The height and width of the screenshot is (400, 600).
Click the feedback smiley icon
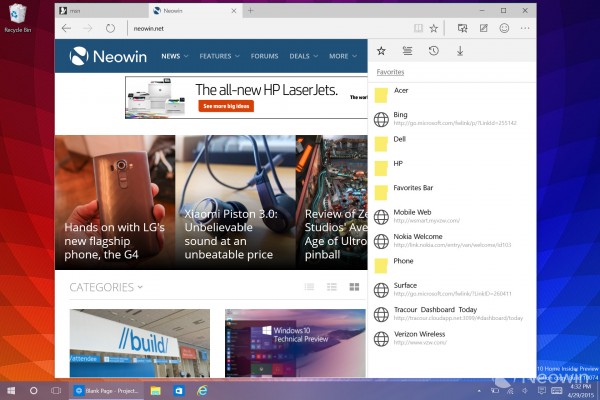click(504, 29)
